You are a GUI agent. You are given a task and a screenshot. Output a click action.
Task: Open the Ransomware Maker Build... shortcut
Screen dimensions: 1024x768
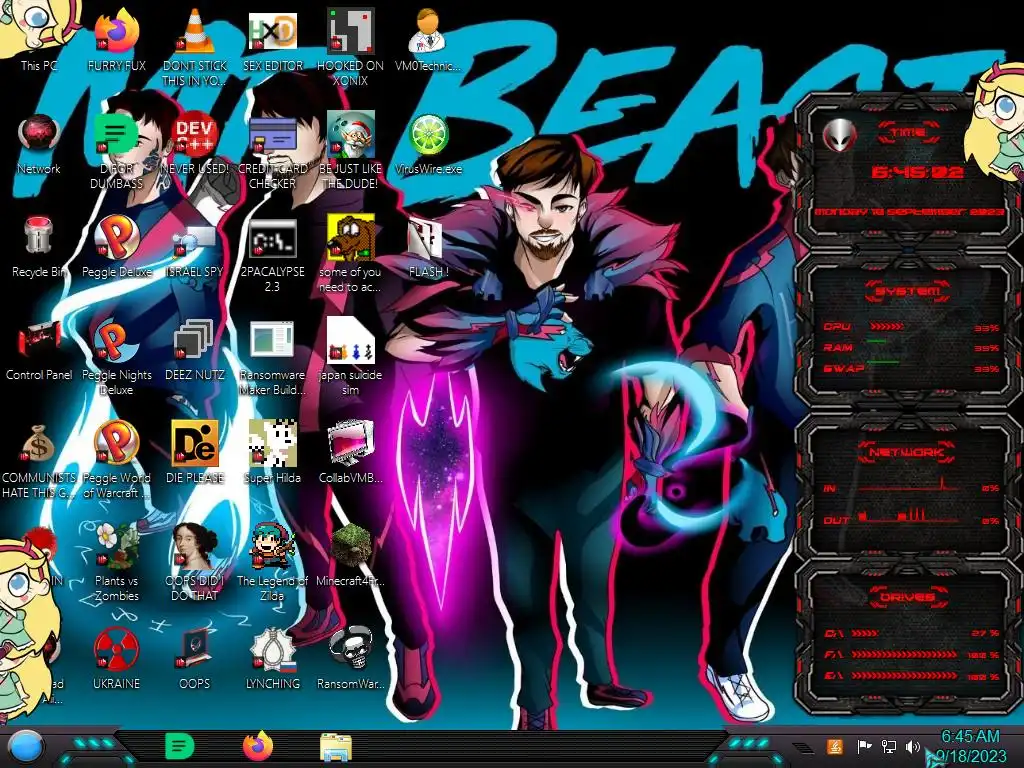point(272,357)
